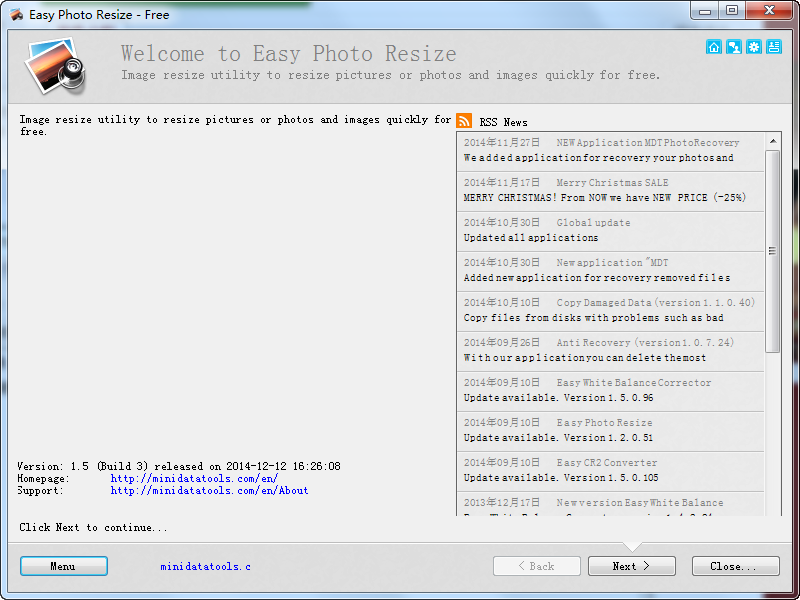Open the Menu button
800x600 pixels.
[64, 566]
